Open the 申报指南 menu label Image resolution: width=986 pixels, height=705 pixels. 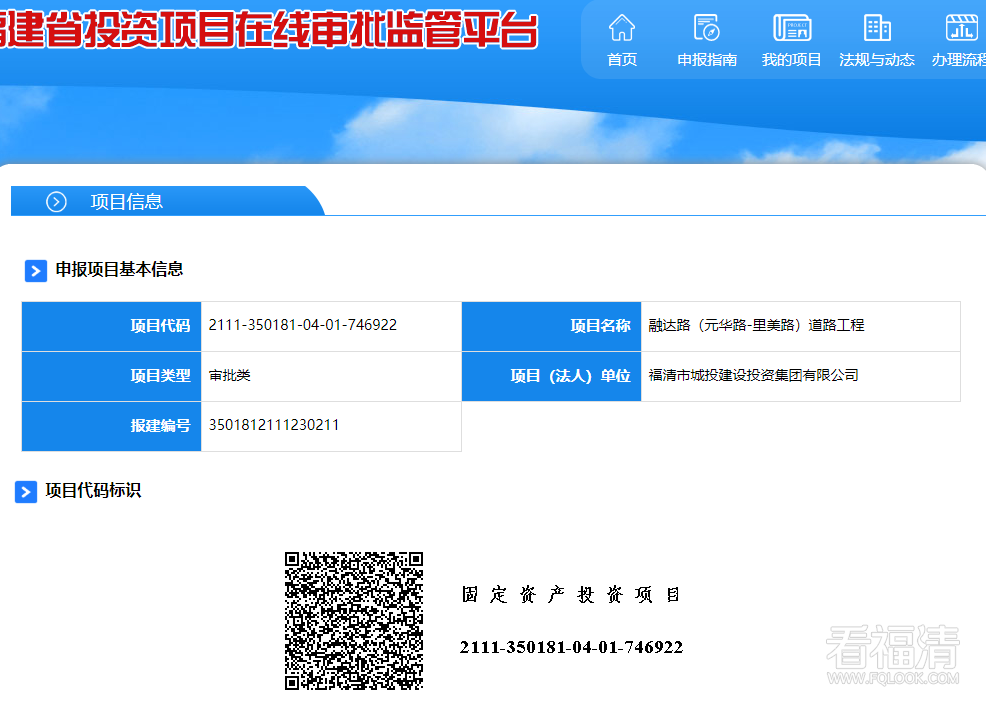(707, 60)
